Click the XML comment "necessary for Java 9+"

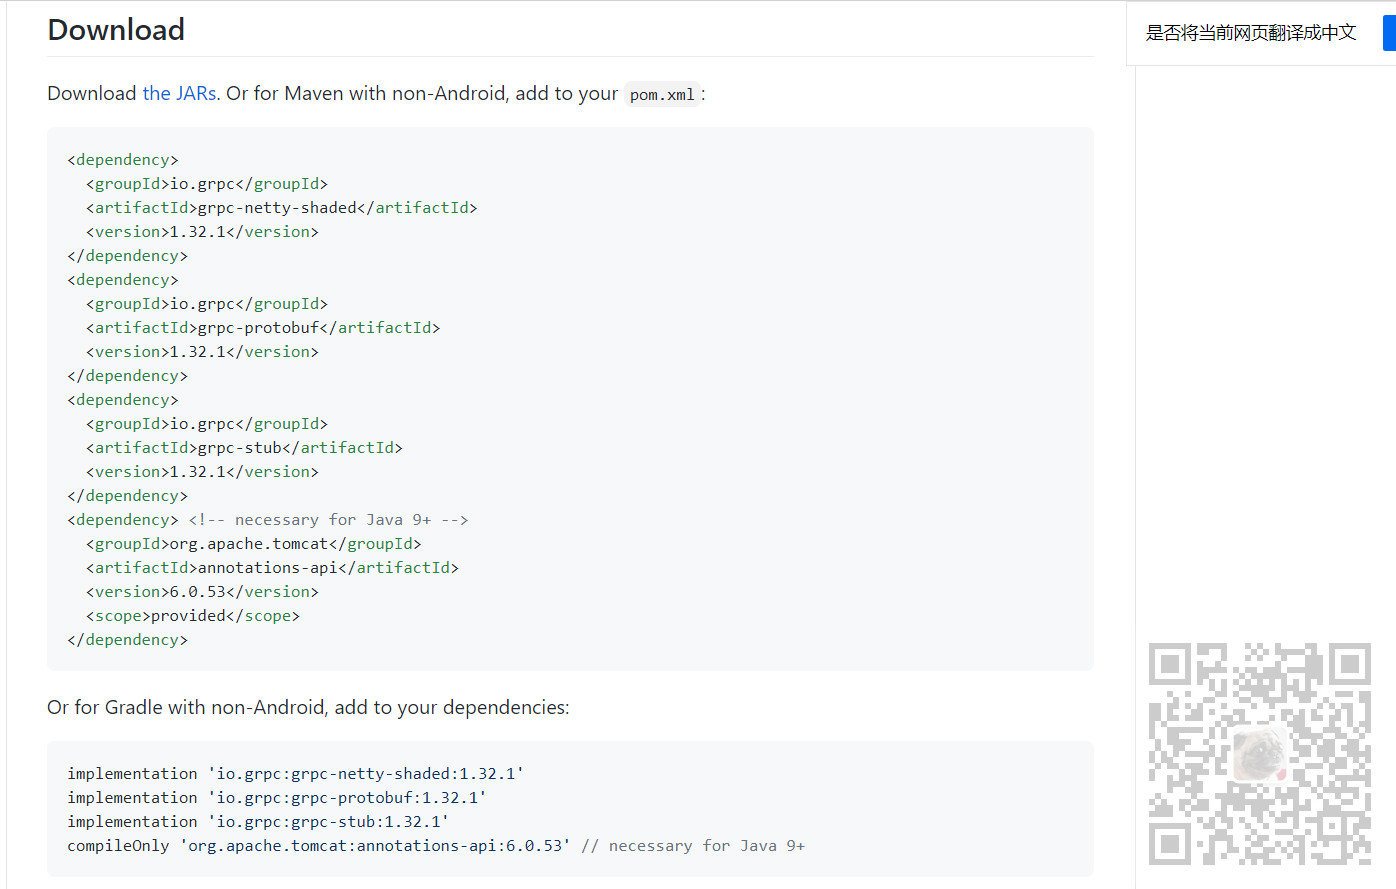(328, 520)
